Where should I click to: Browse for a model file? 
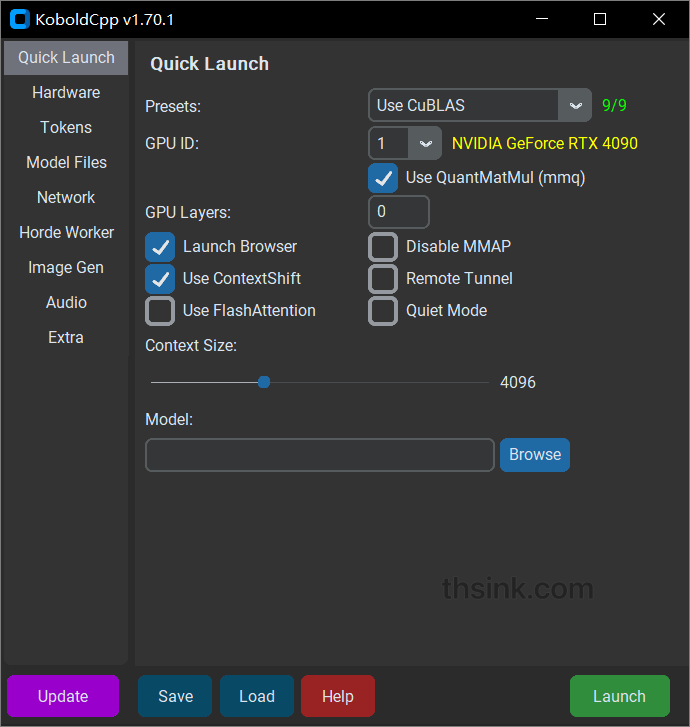pyautogui.click(x=535, y=455)
